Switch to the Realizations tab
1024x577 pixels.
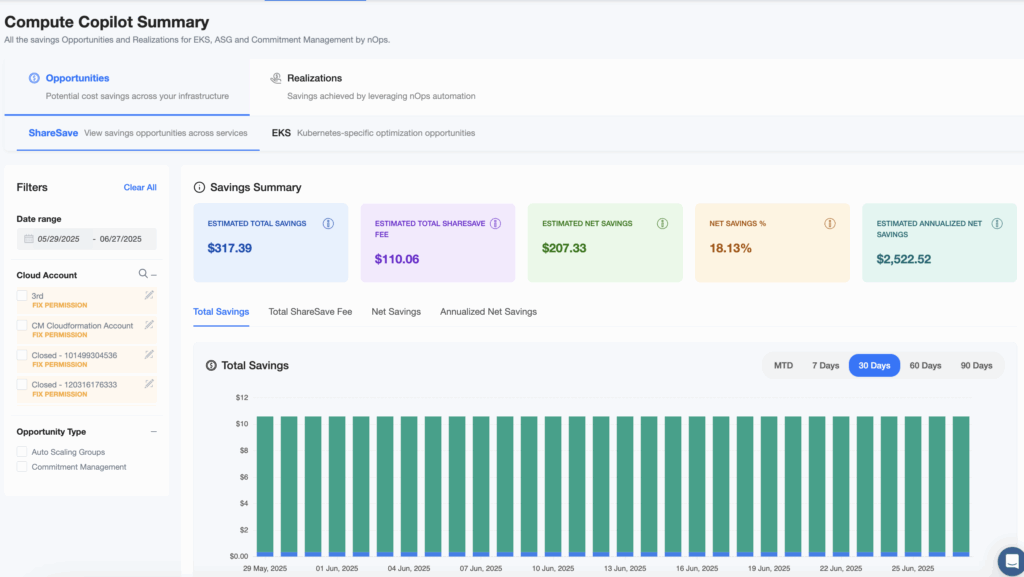click(x=373, y=87)
